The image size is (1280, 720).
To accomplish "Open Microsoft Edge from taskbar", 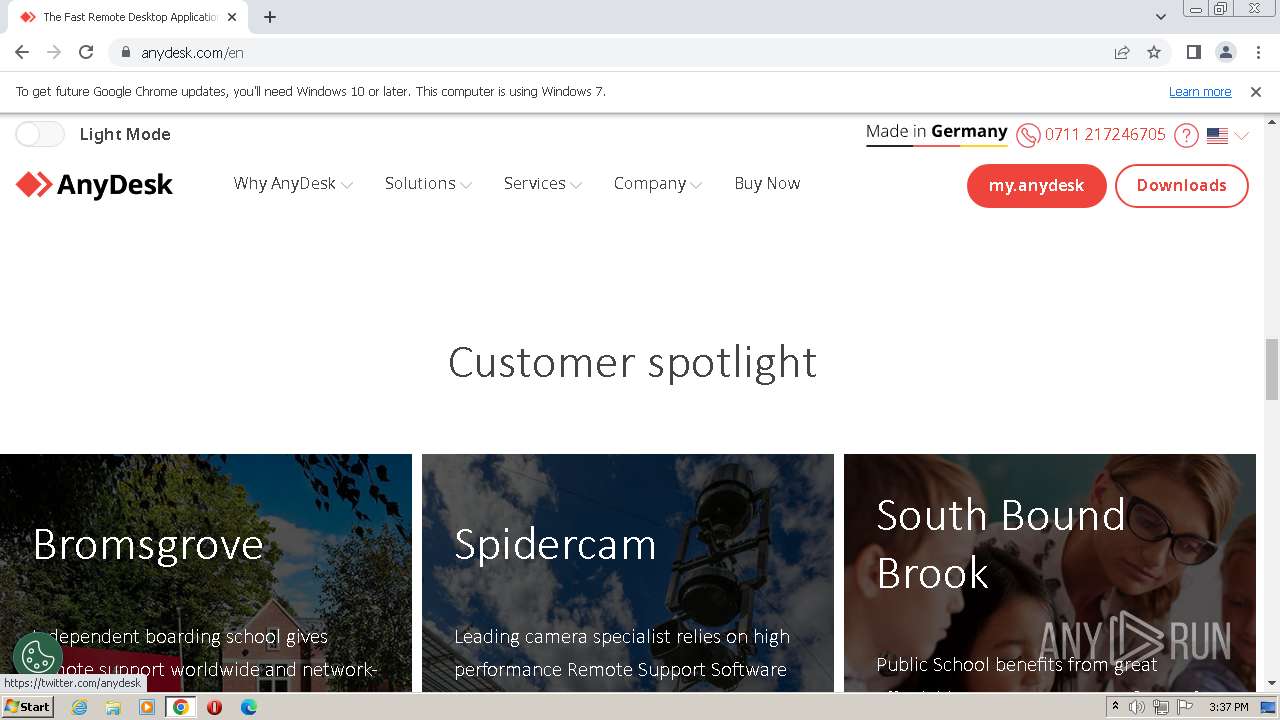I will point(248,707).
